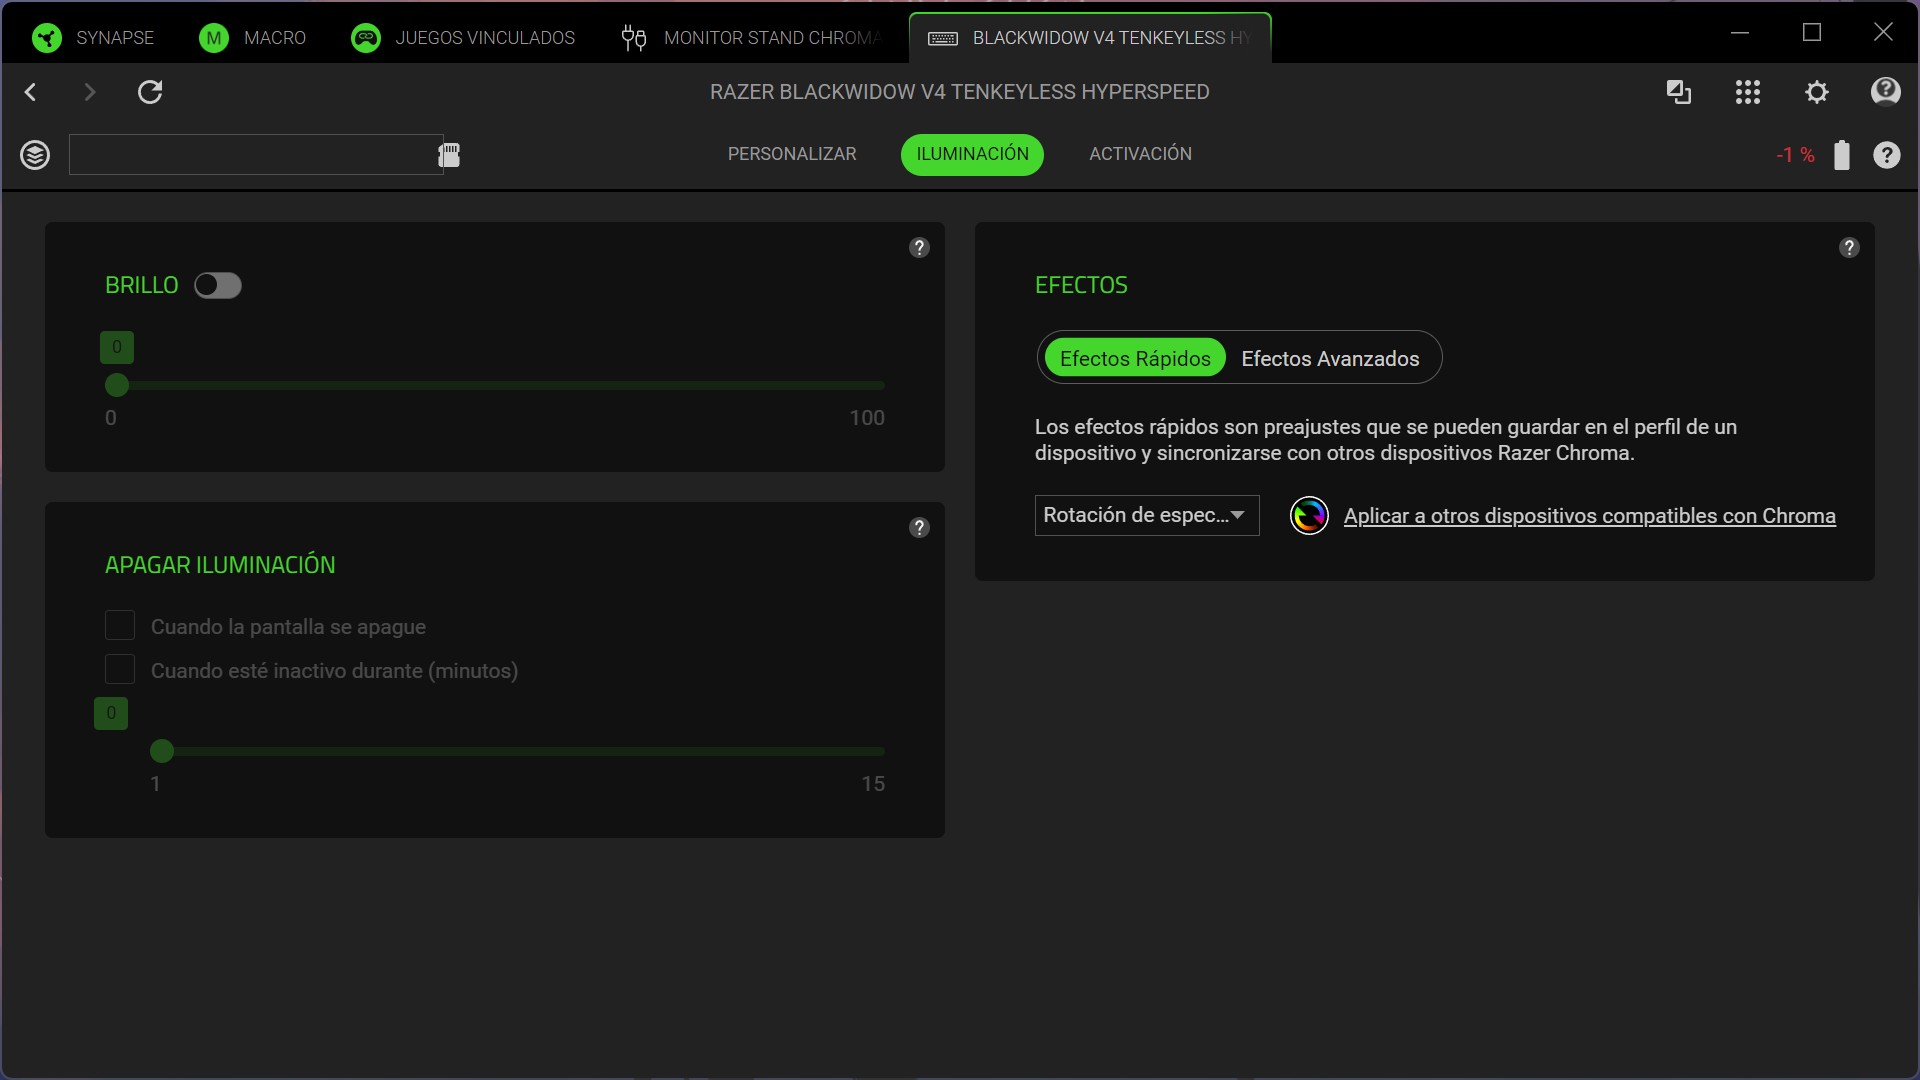Click the gamepad icon for linked games
The height and width of the screenshot is (1080, 1920).
pos(366,38)
